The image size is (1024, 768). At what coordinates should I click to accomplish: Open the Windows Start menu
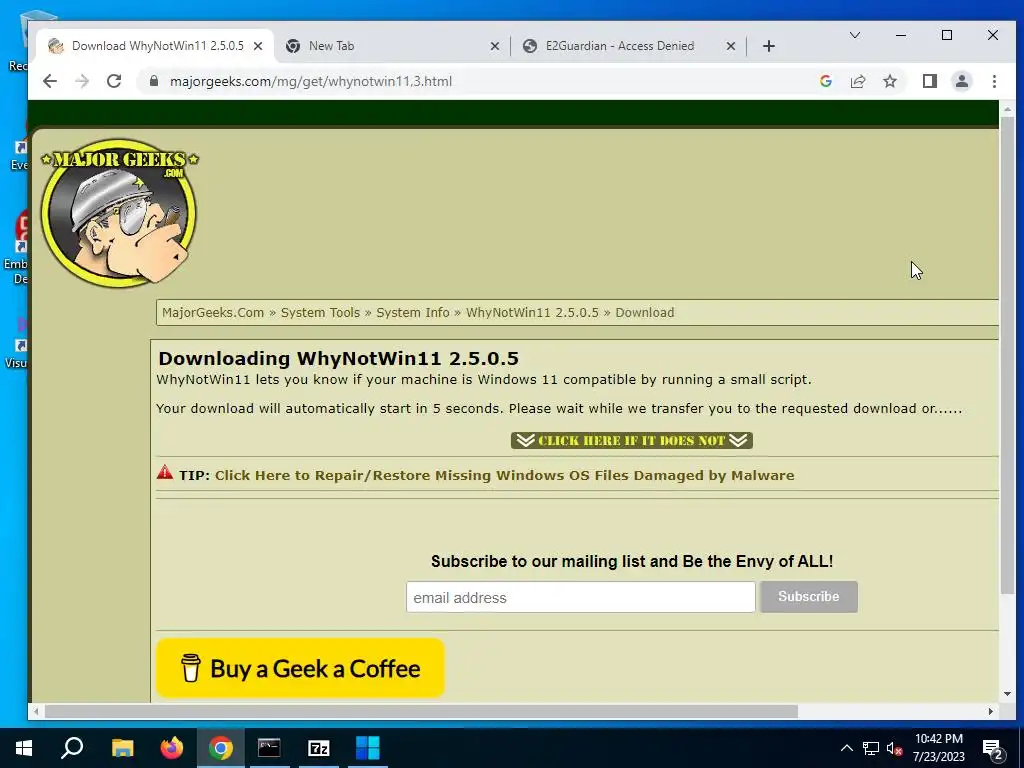coord(24,748)
